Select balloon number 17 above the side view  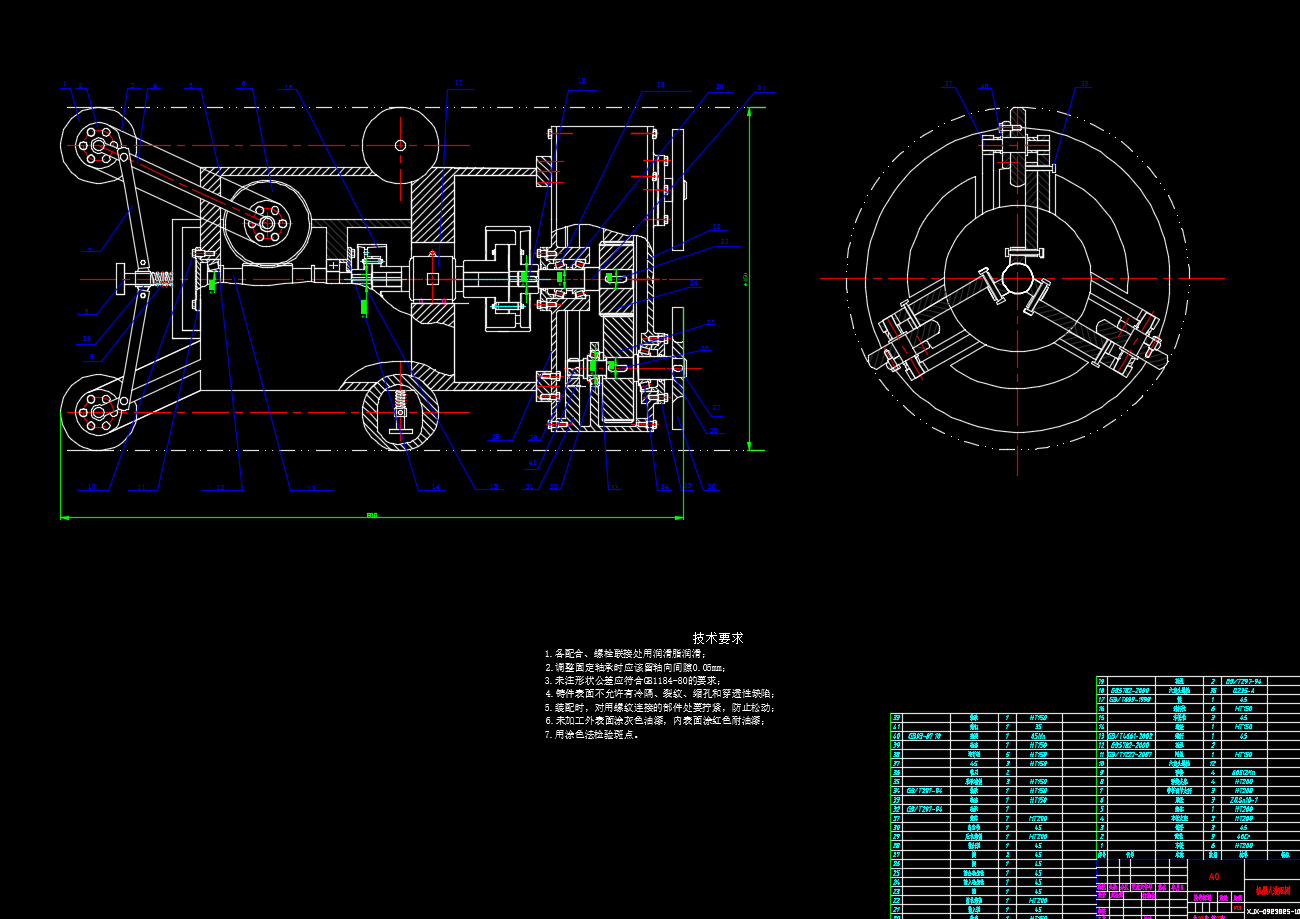pyautogui.click(x=458, y=83)
